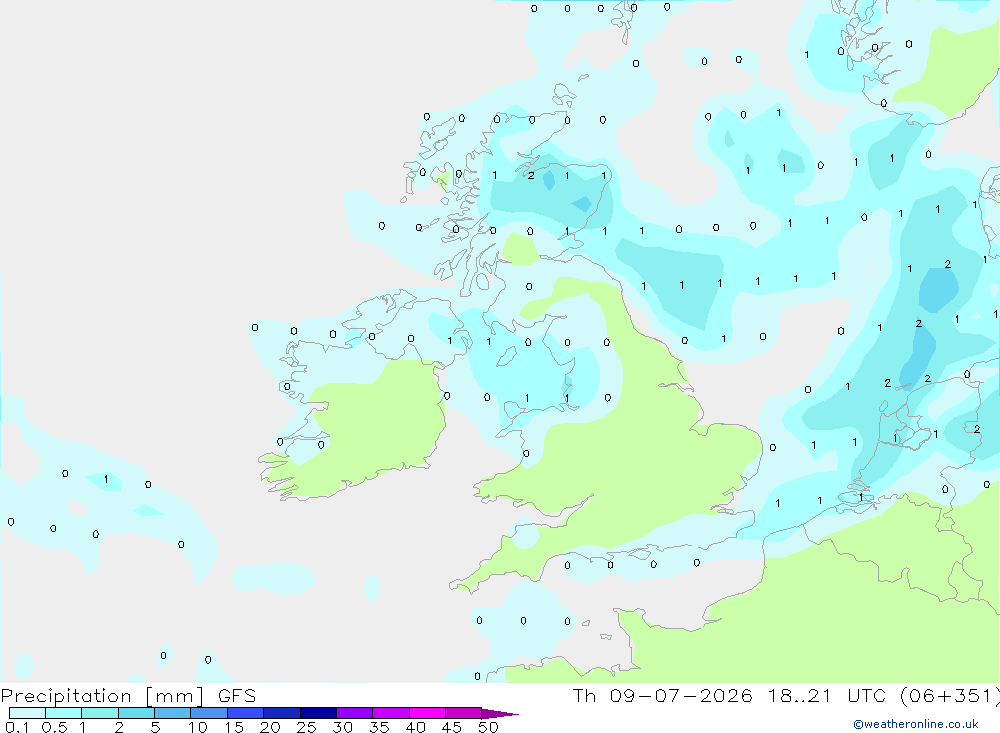
Task: Click the 35–40 mm violet swatch
Action: click(x=391, y=713)
